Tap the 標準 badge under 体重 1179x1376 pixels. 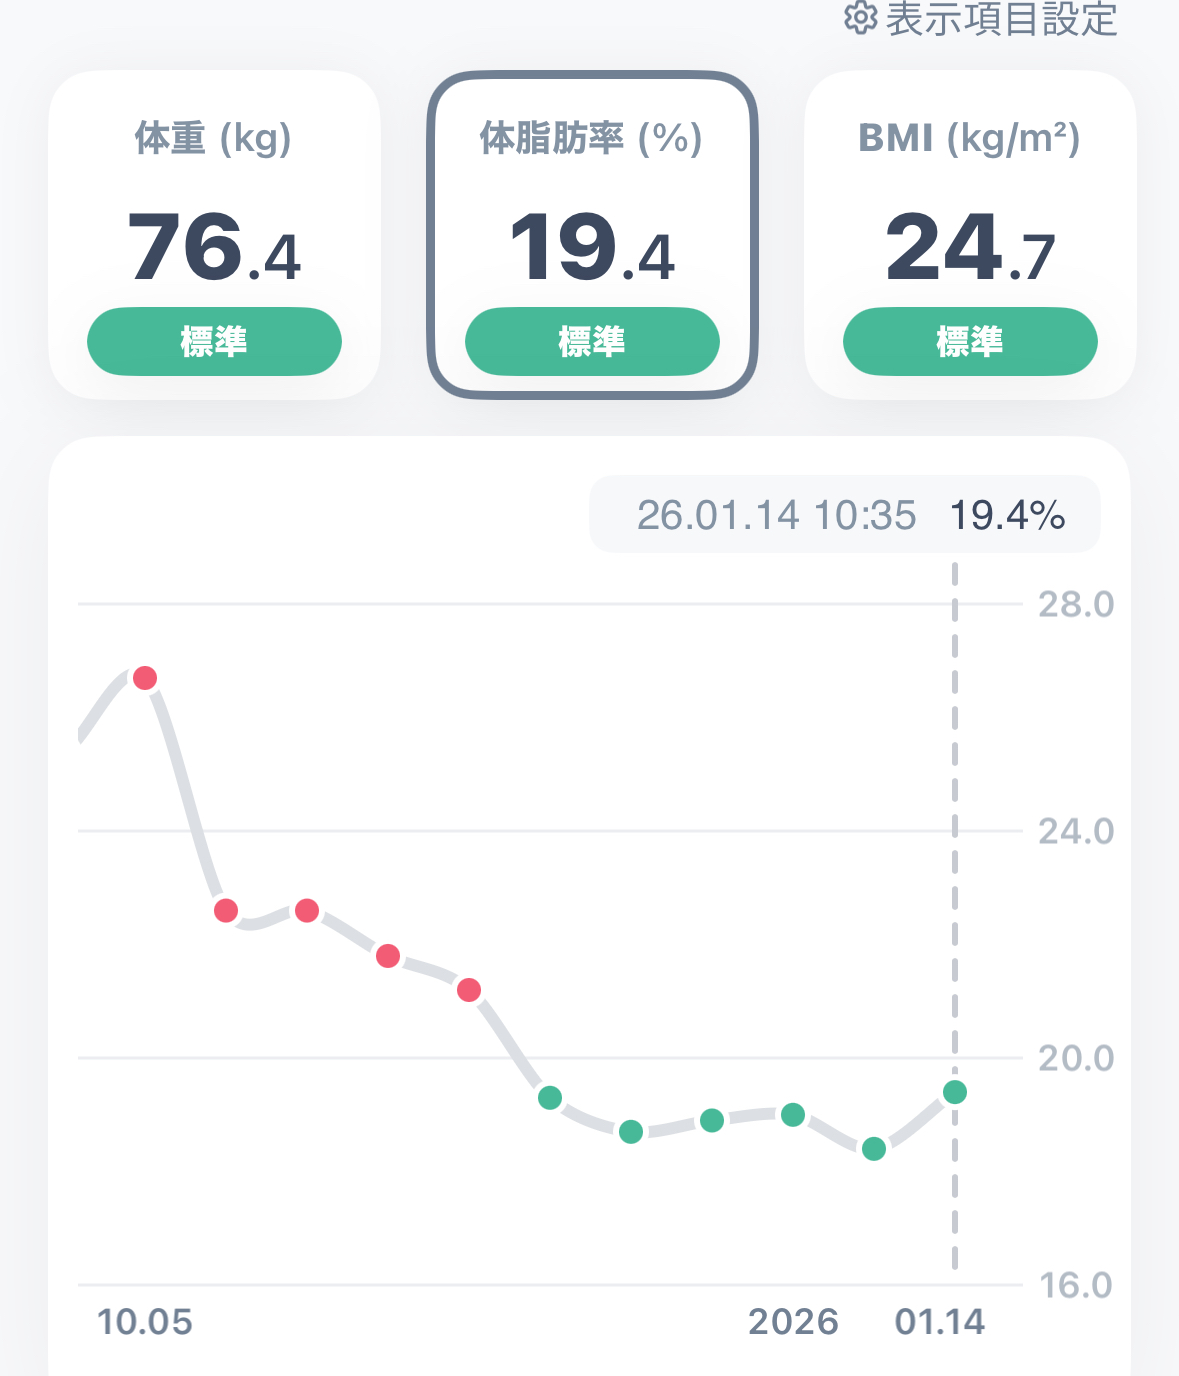pos(214,342)
